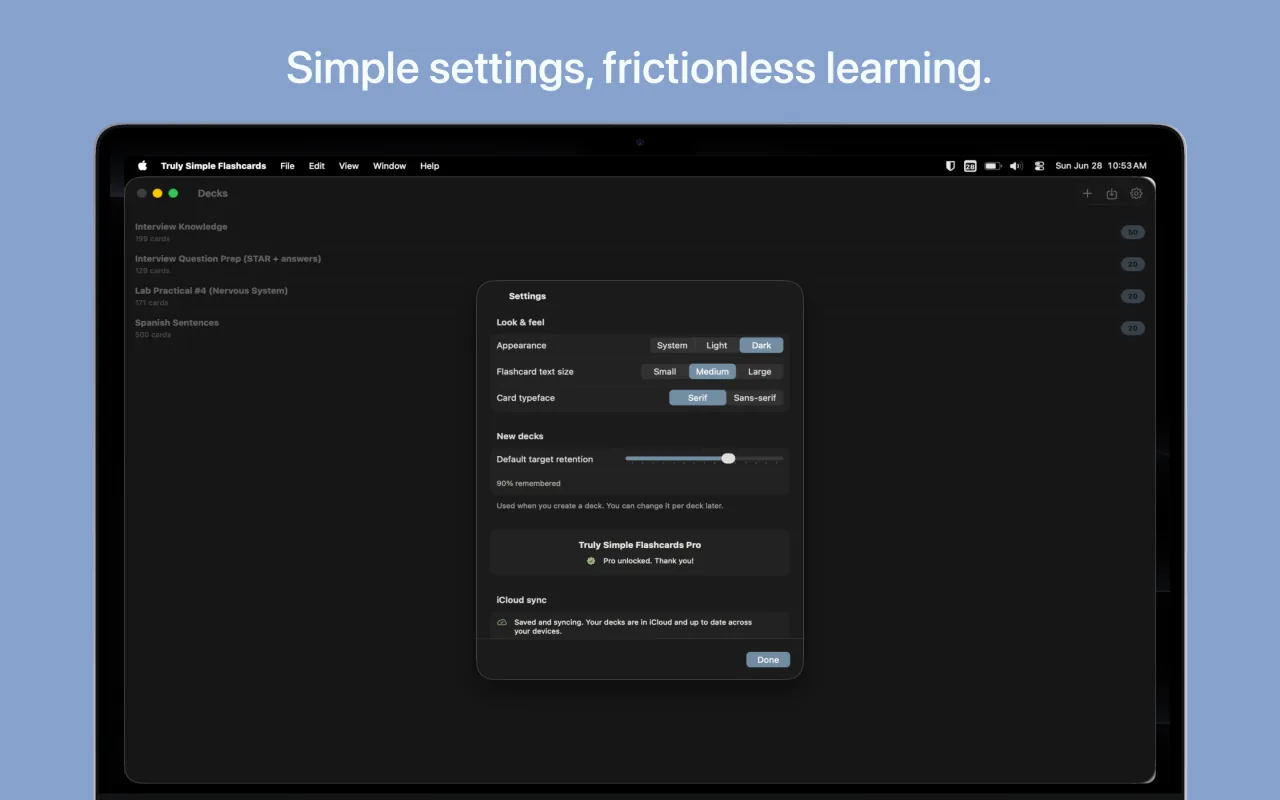Click the 20 badge on Spanish Sentences row
Screen dimensions: 1280x800
coord(1133,328)
